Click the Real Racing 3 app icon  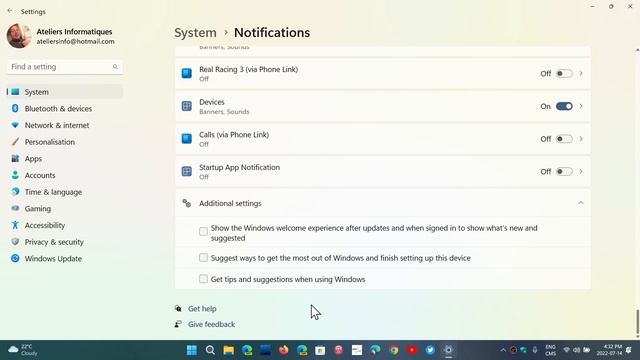click(x=187, y=73)
